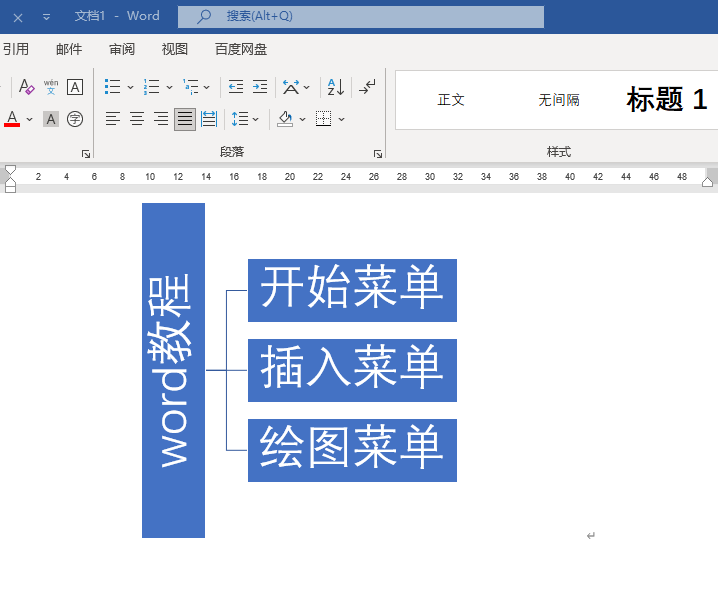Viewport: 718px width, 601px height.
Task: Click the search box 搜索(Alt+Q)
Action: [x=361, y=17]
